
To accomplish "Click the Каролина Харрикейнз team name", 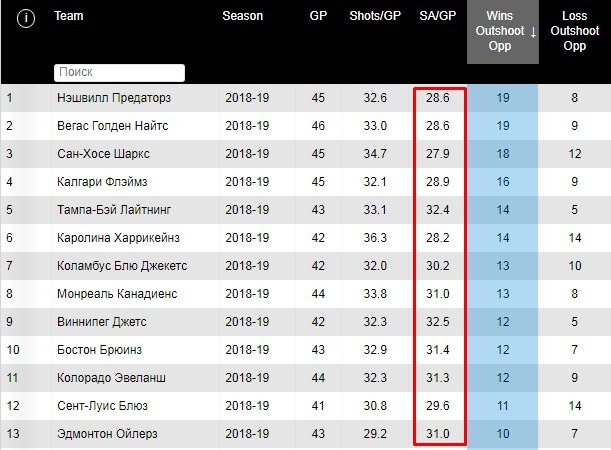I will point(119,238).
